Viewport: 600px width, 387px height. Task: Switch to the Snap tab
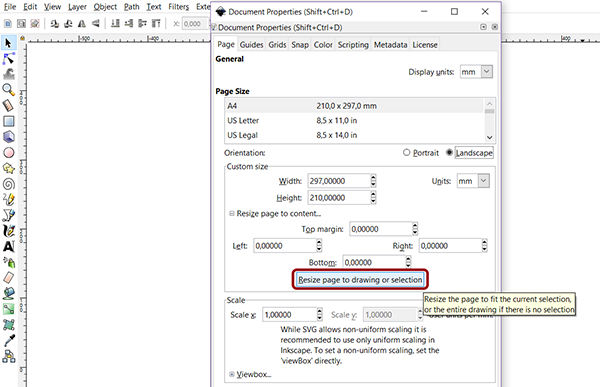(x=300, y=45)
